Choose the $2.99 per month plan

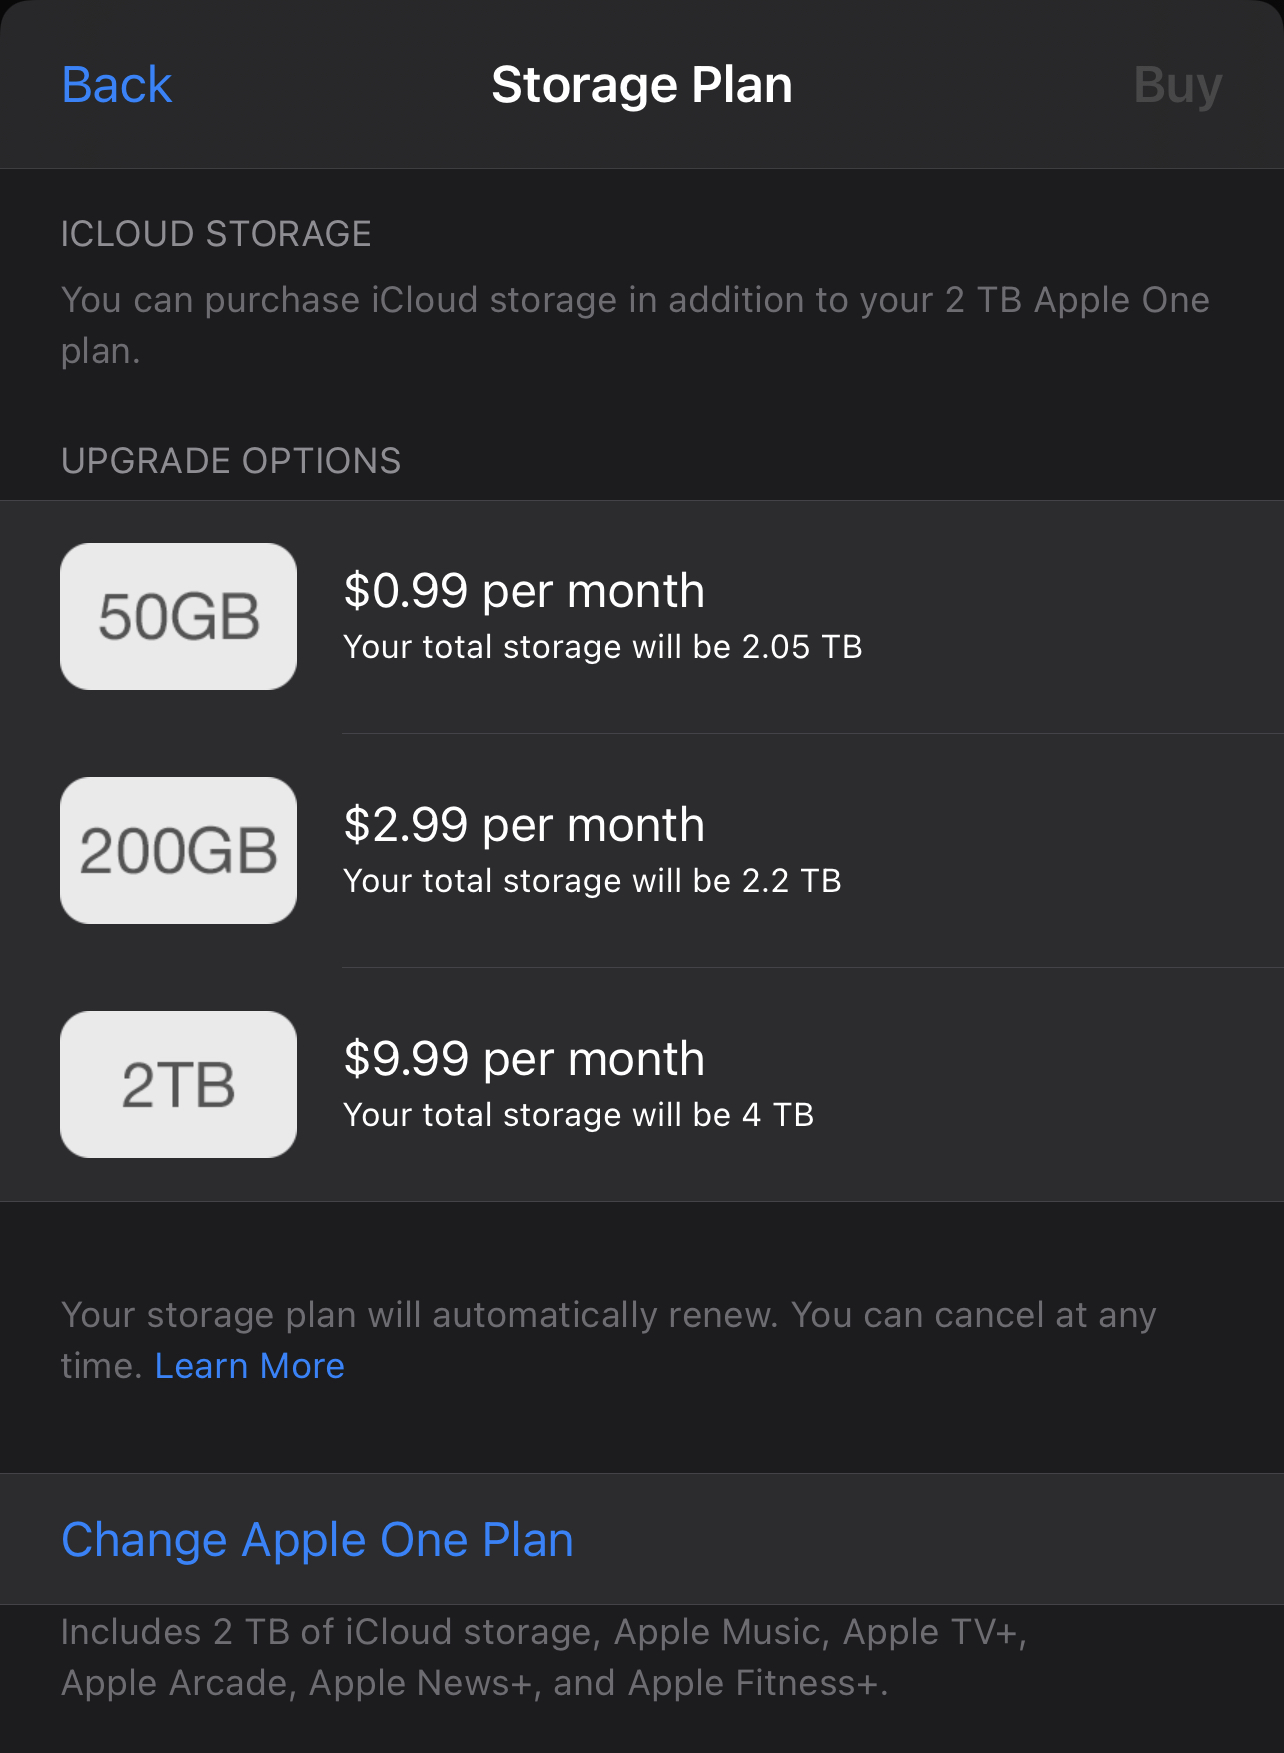pyautogui.click(x=524, y=825)
